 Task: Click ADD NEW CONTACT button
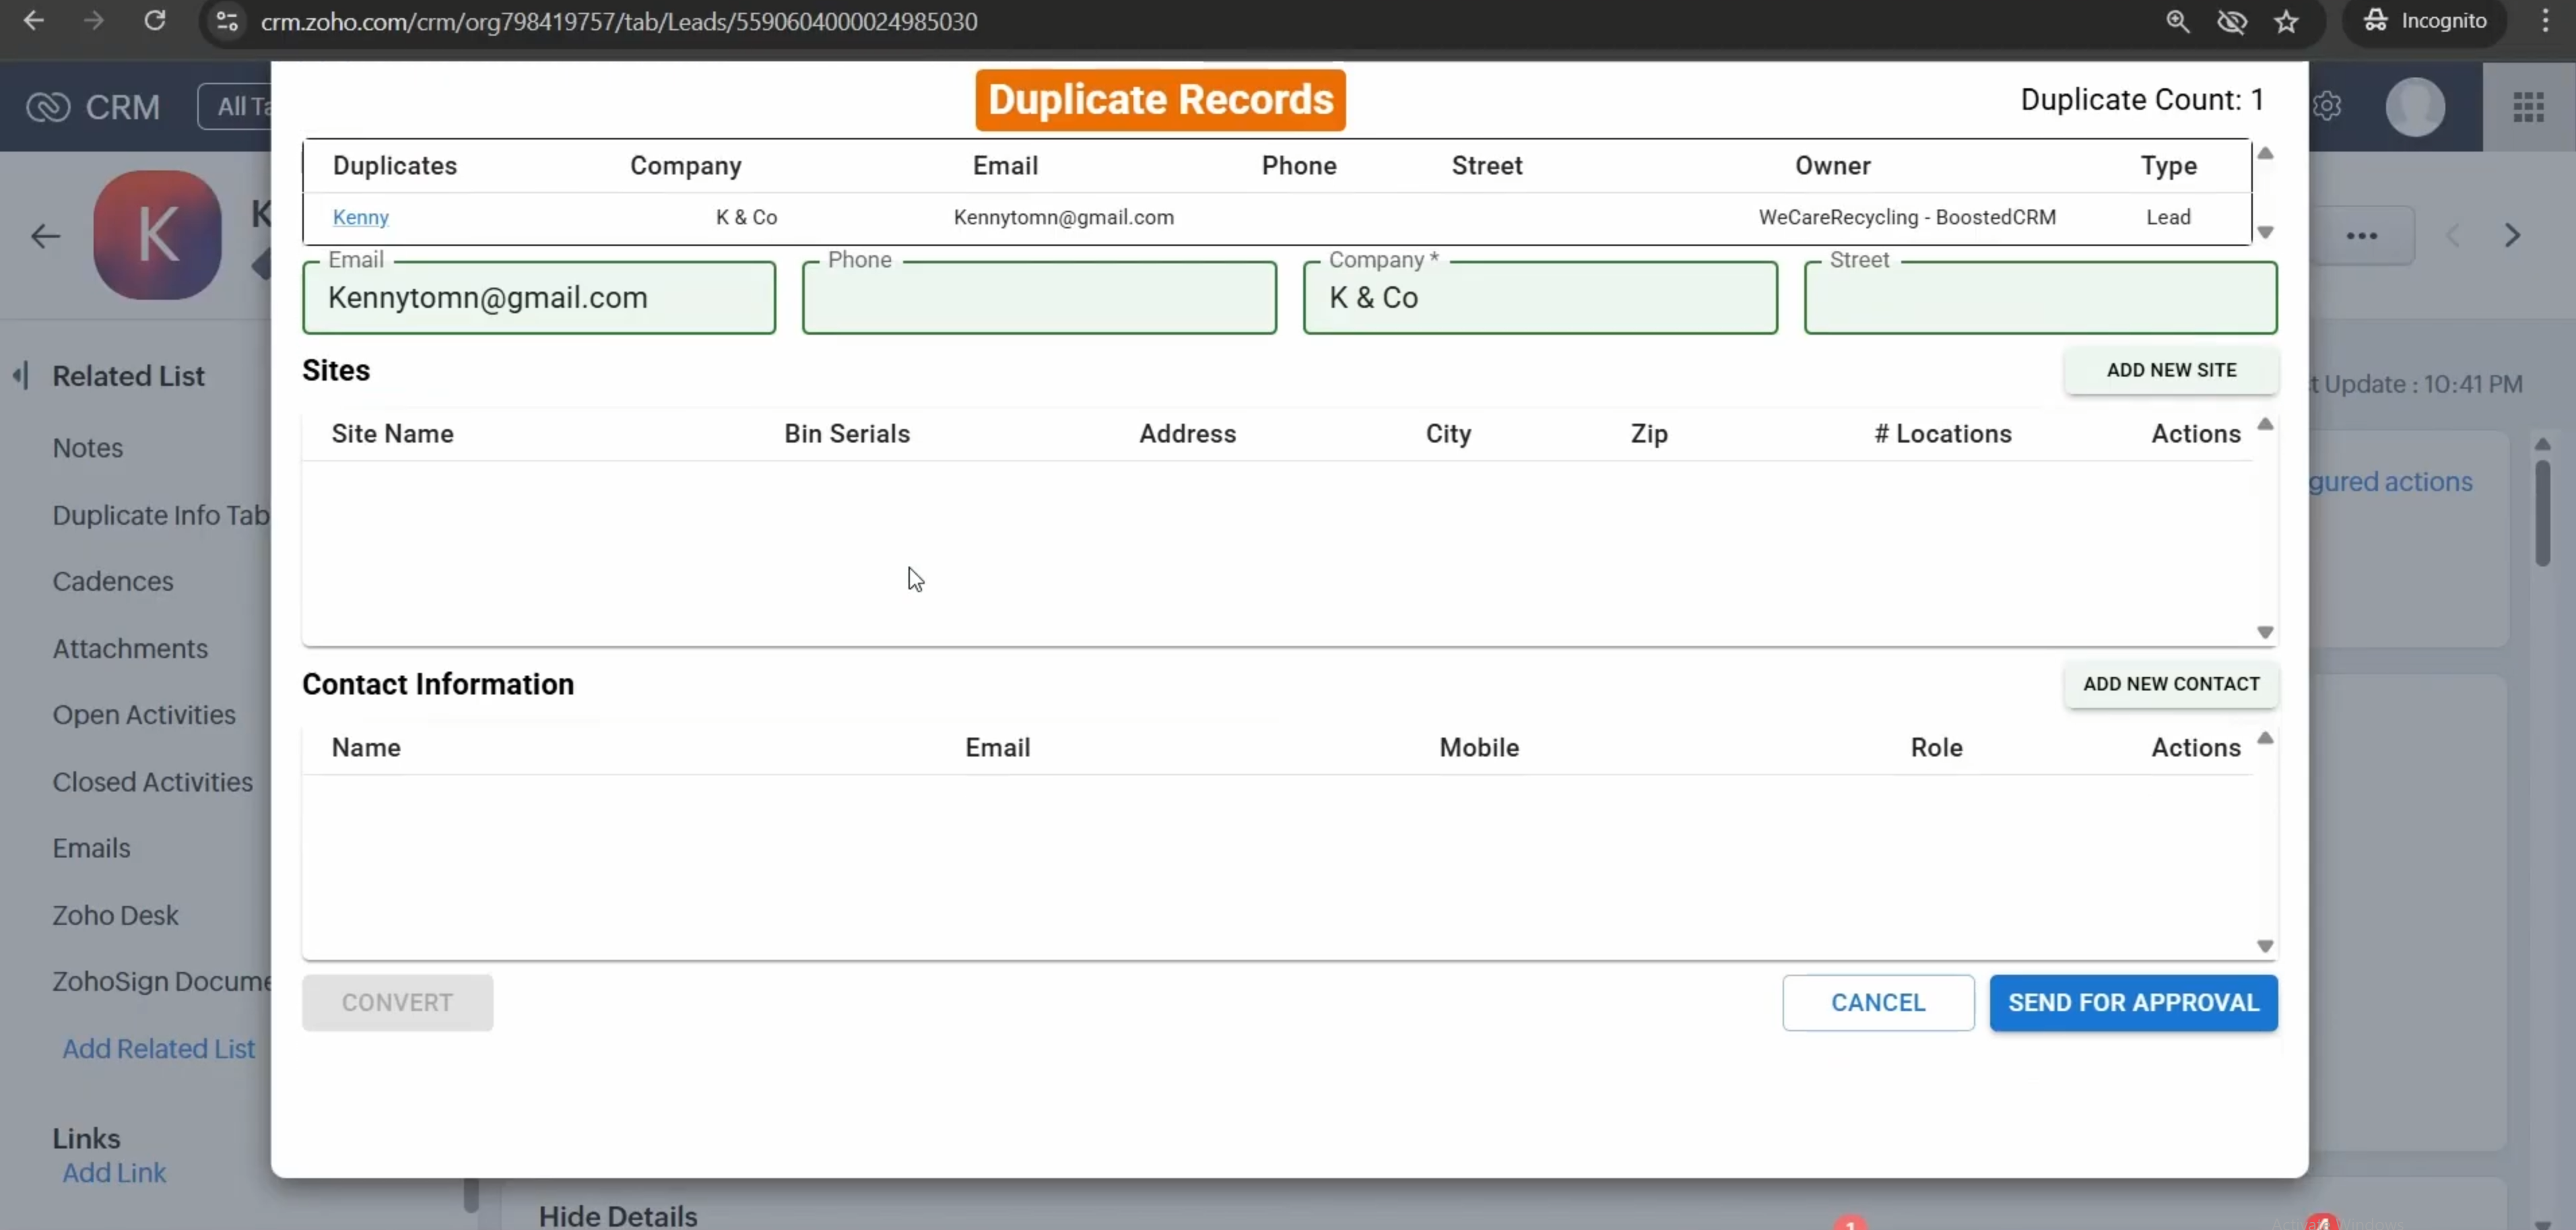[x=2171, y=684]
